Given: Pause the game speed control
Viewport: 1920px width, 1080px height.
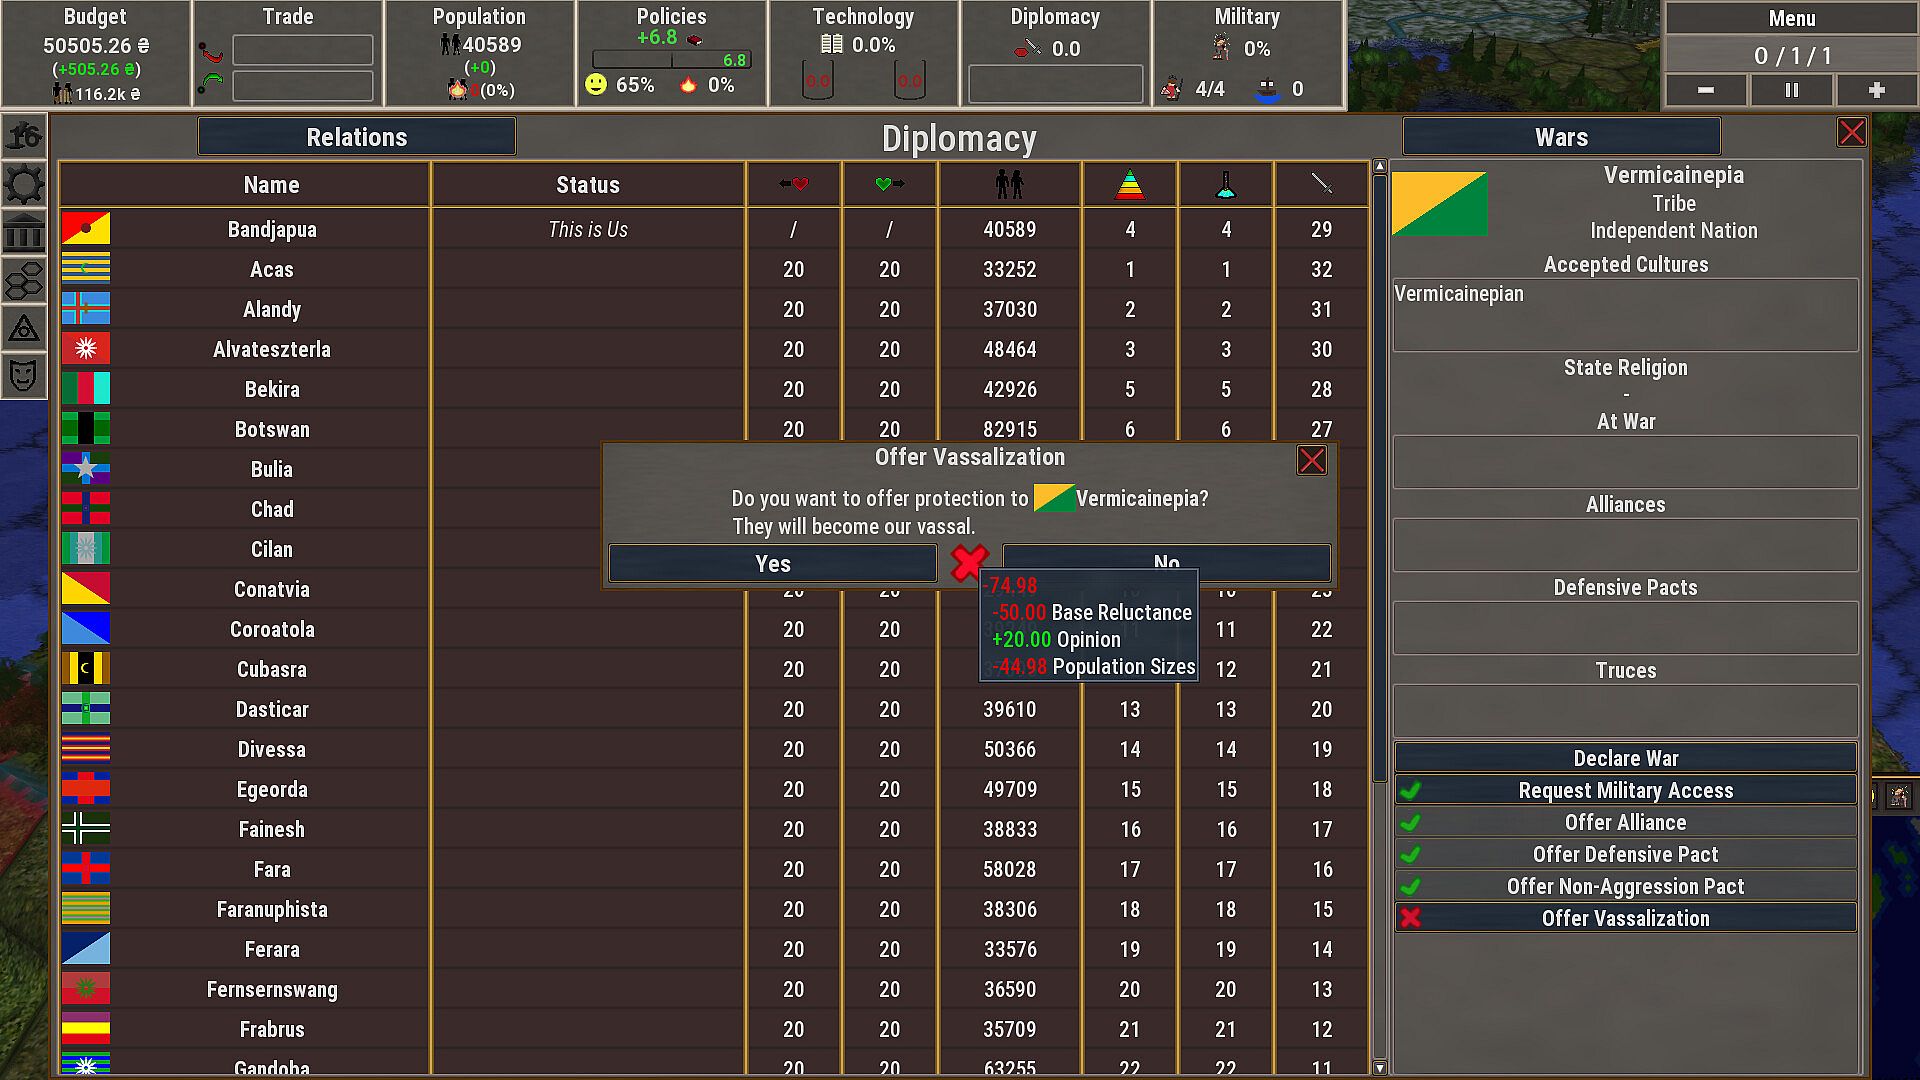Looking at the screenshot, I should pyautogui.click(x=1791, y=90).
